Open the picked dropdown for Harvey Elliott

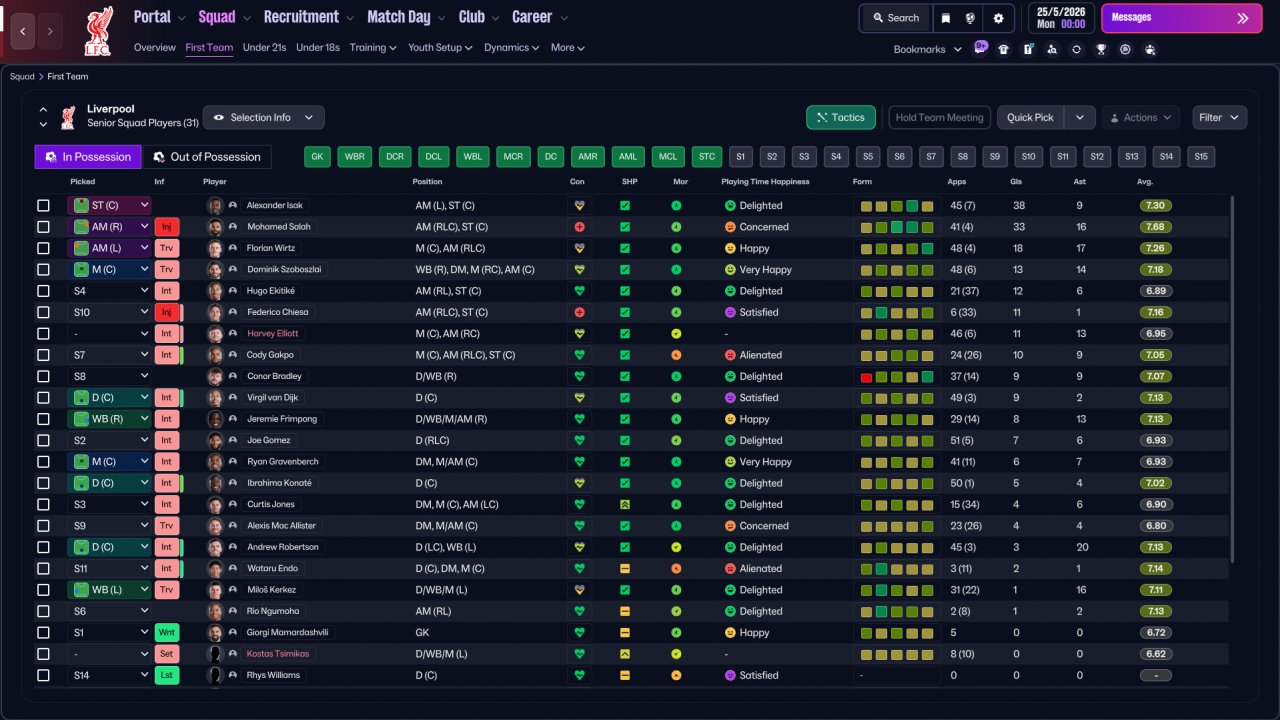tap(110, 334)
